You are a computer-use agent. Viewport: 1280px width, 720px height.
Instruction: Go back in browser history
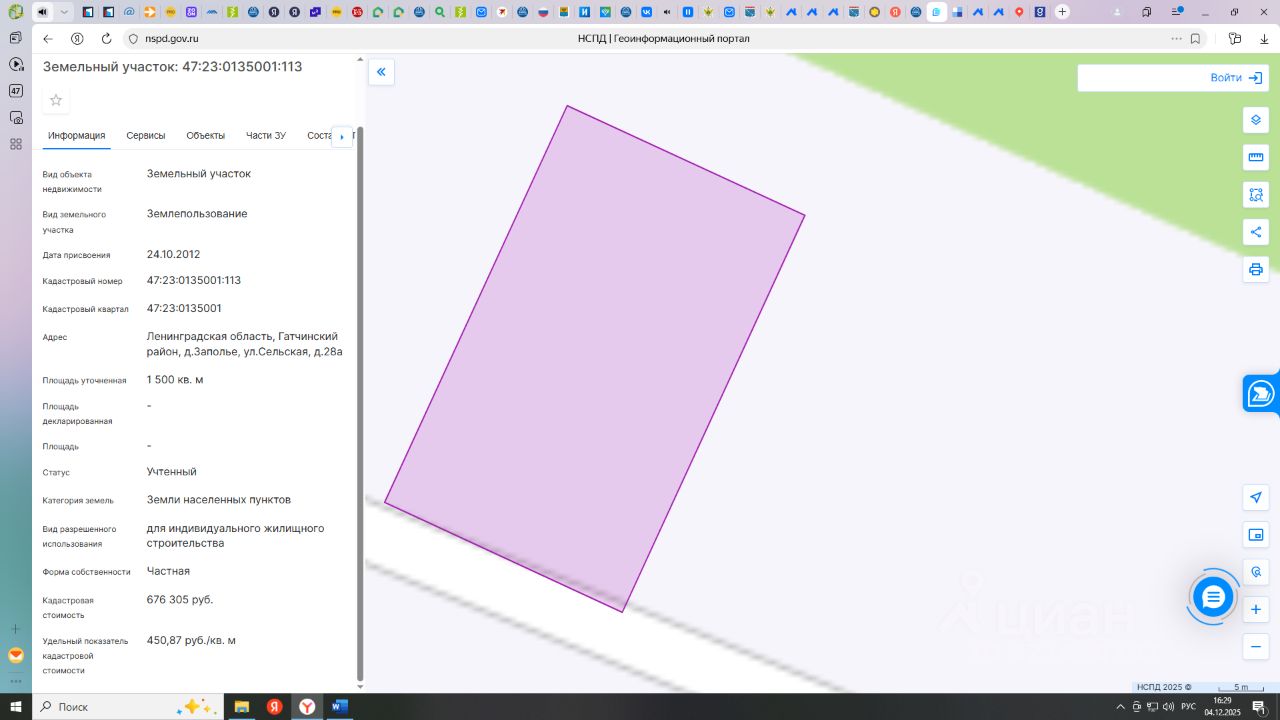click(x=48, y=39)
